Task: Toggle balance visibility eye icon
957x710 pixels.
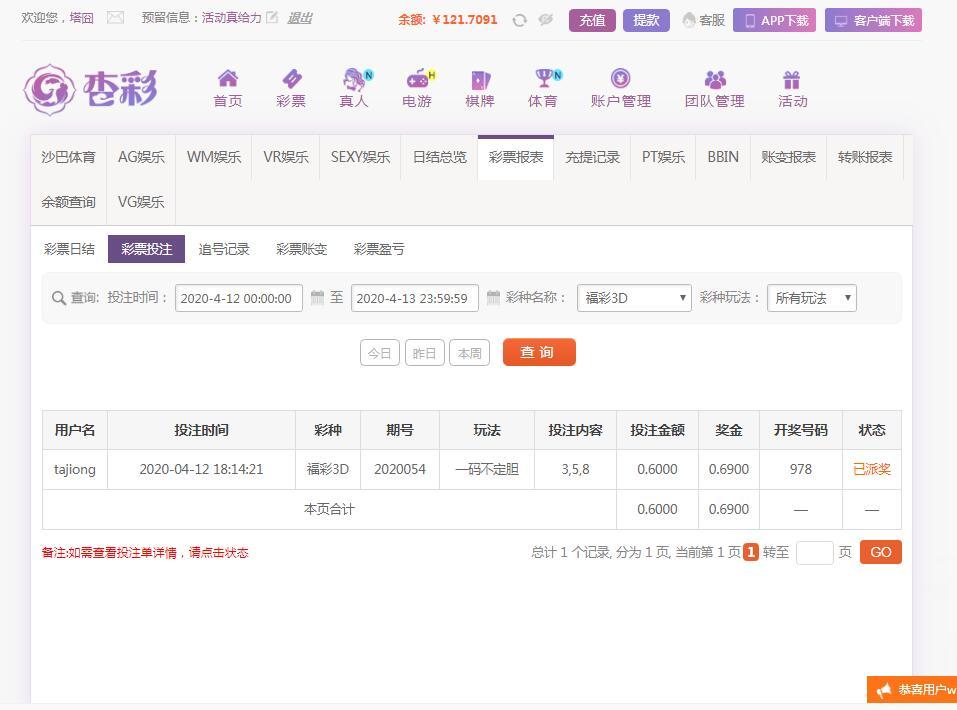Action: point(545,20)
